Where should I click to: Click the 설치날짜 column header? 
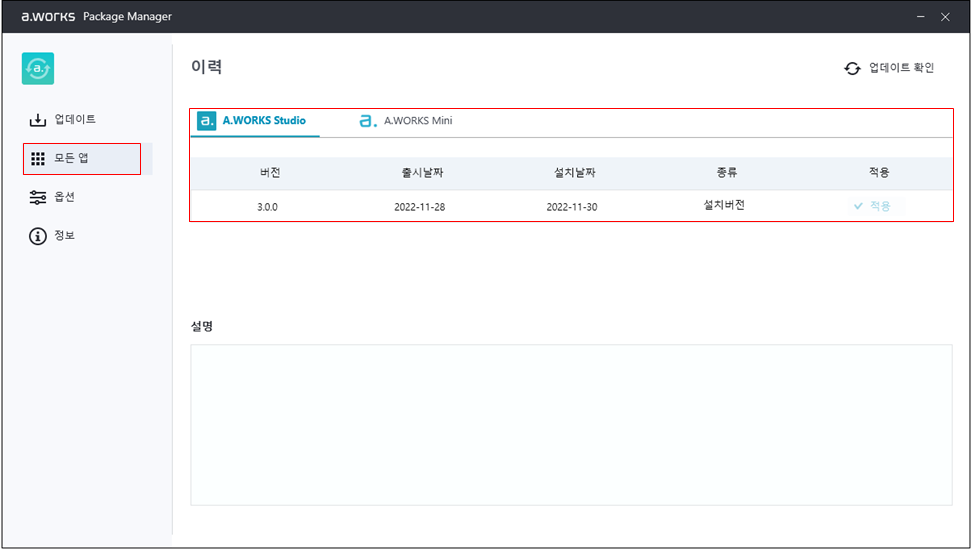pos(575,173)
